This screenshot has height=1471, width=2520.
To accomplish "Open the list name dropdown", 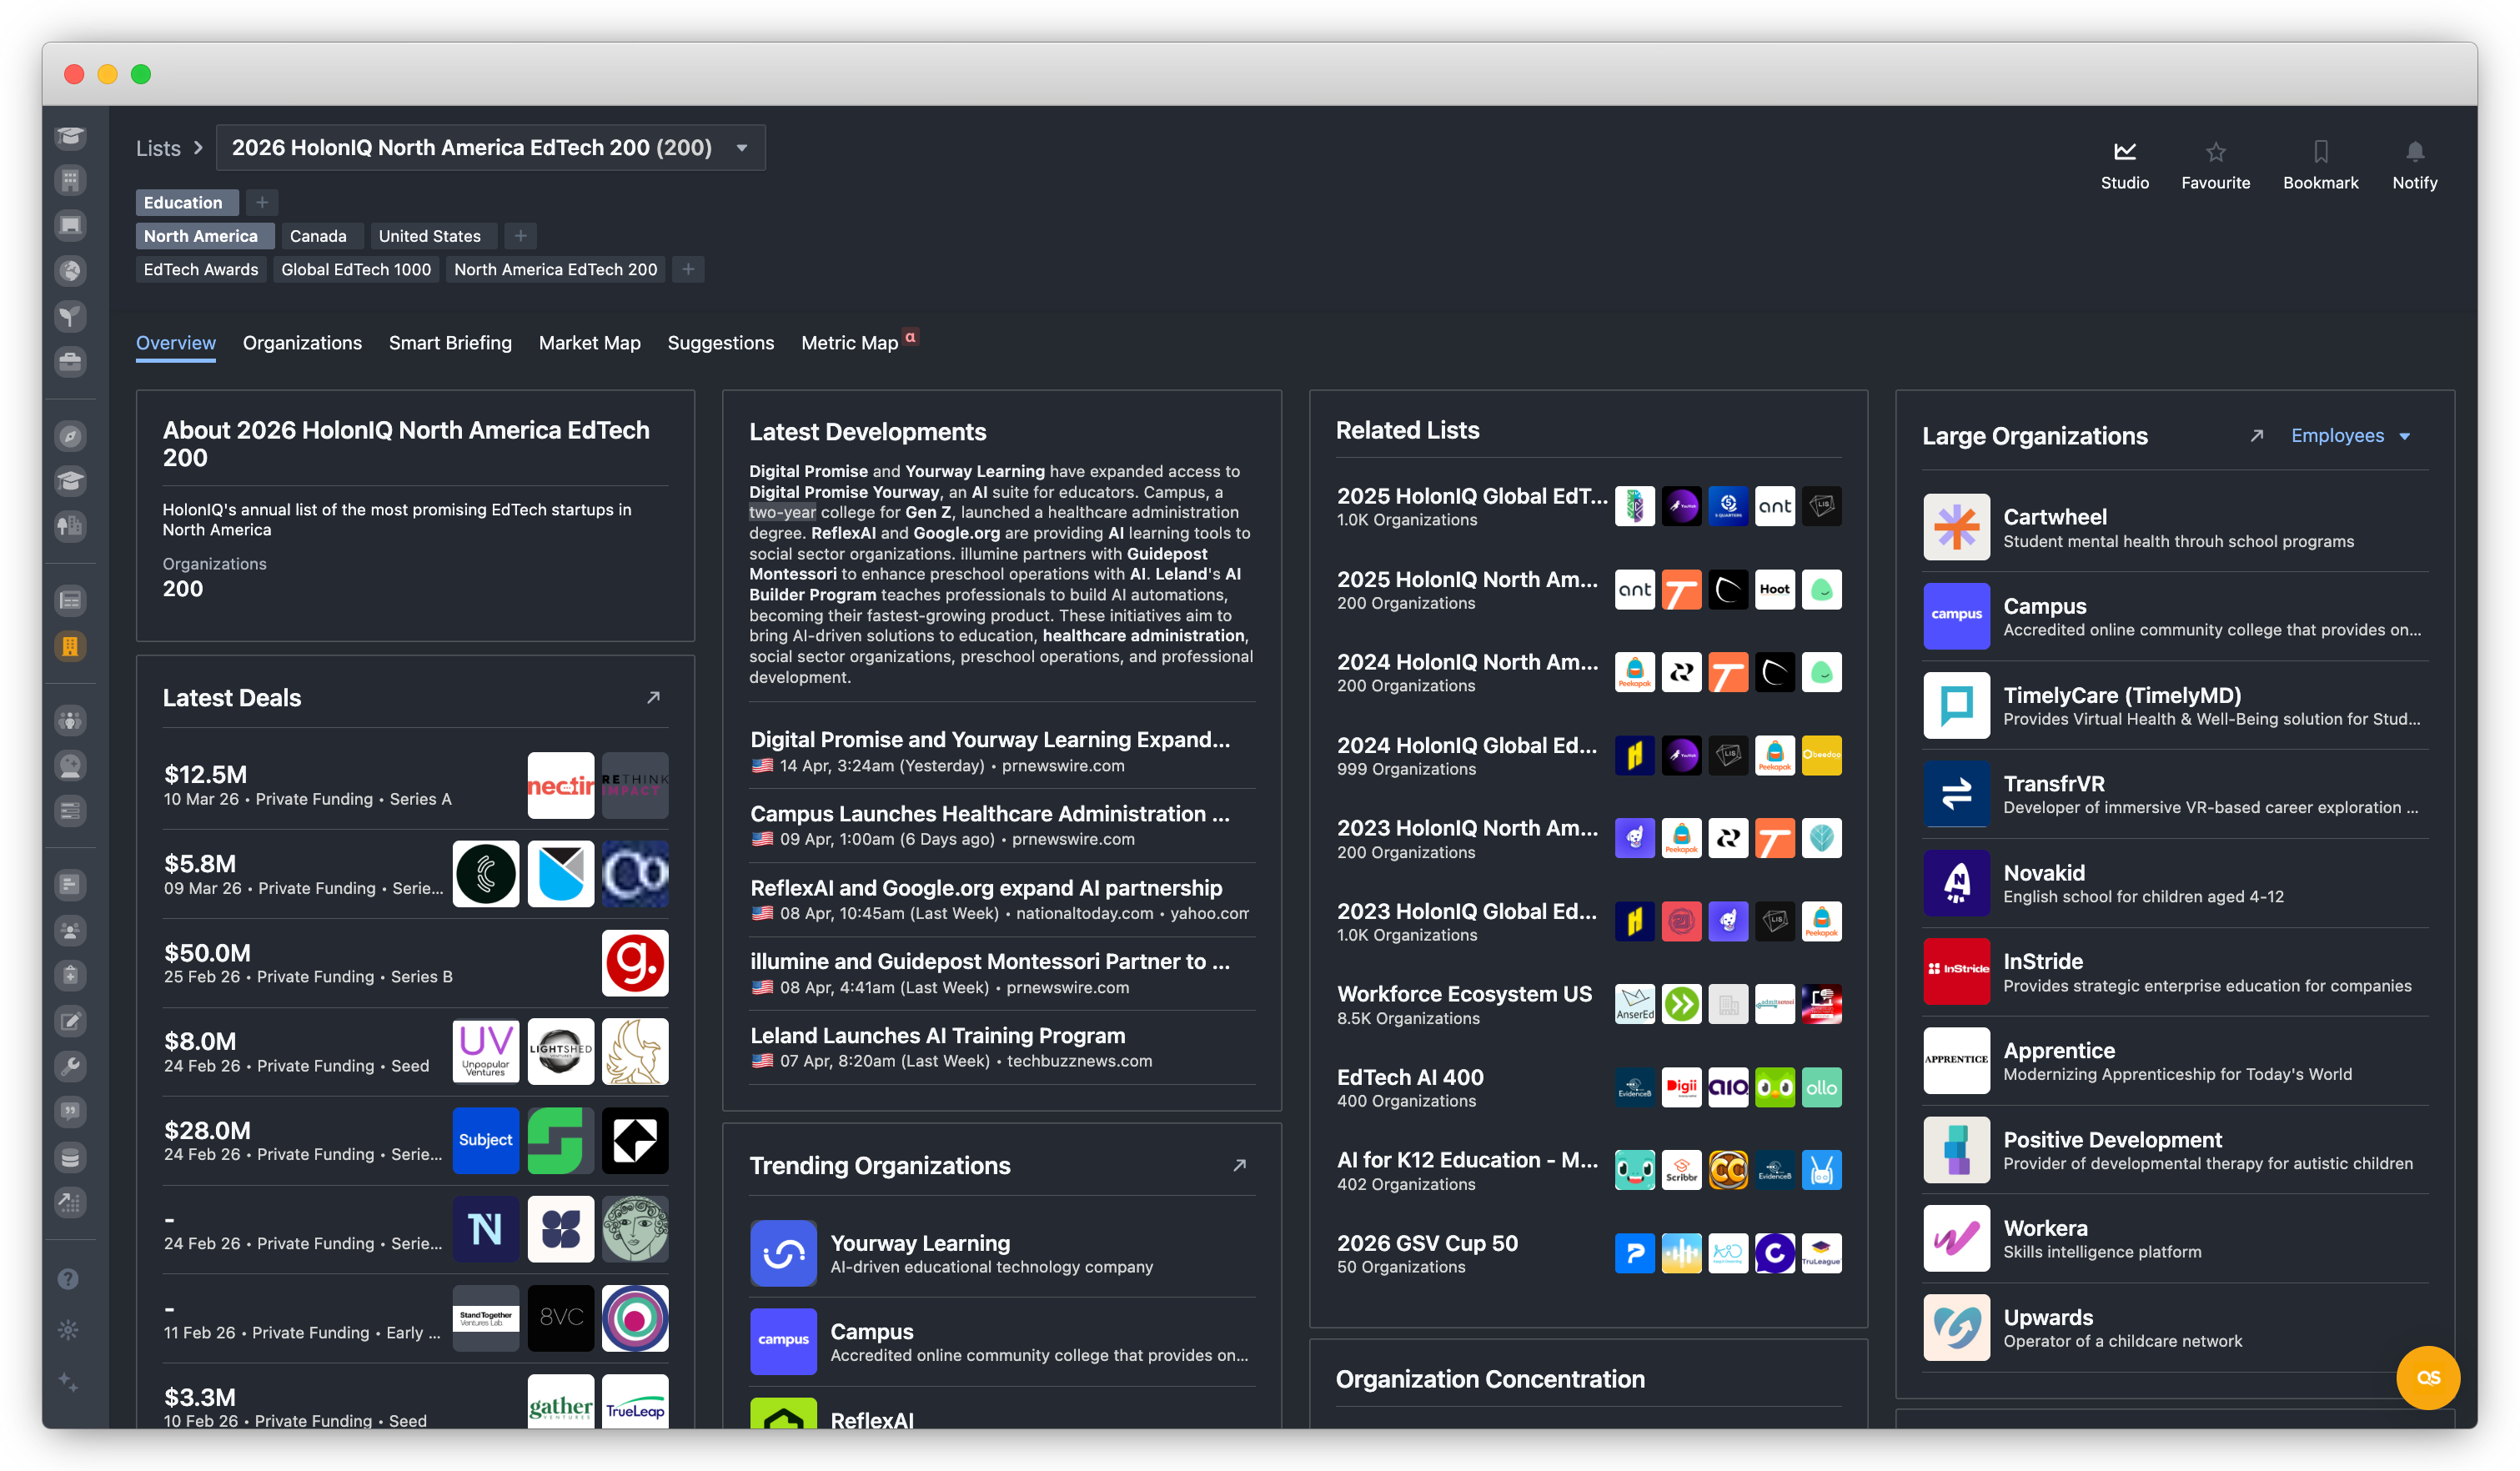I will [x=741, y=148].
